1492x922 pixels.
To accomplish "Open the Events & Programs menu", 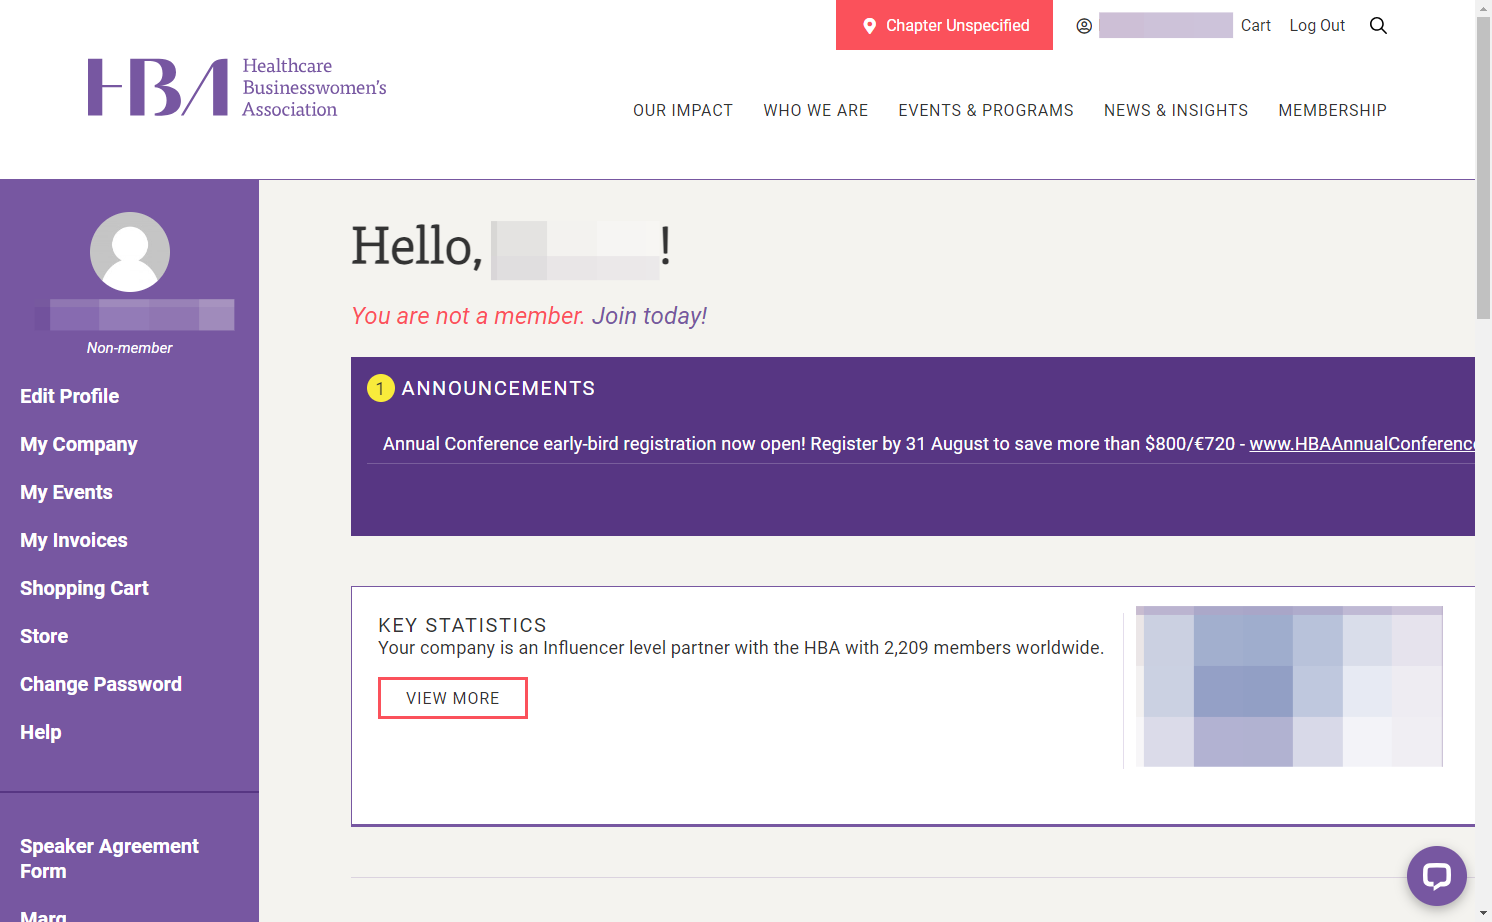I will (986, 110).
